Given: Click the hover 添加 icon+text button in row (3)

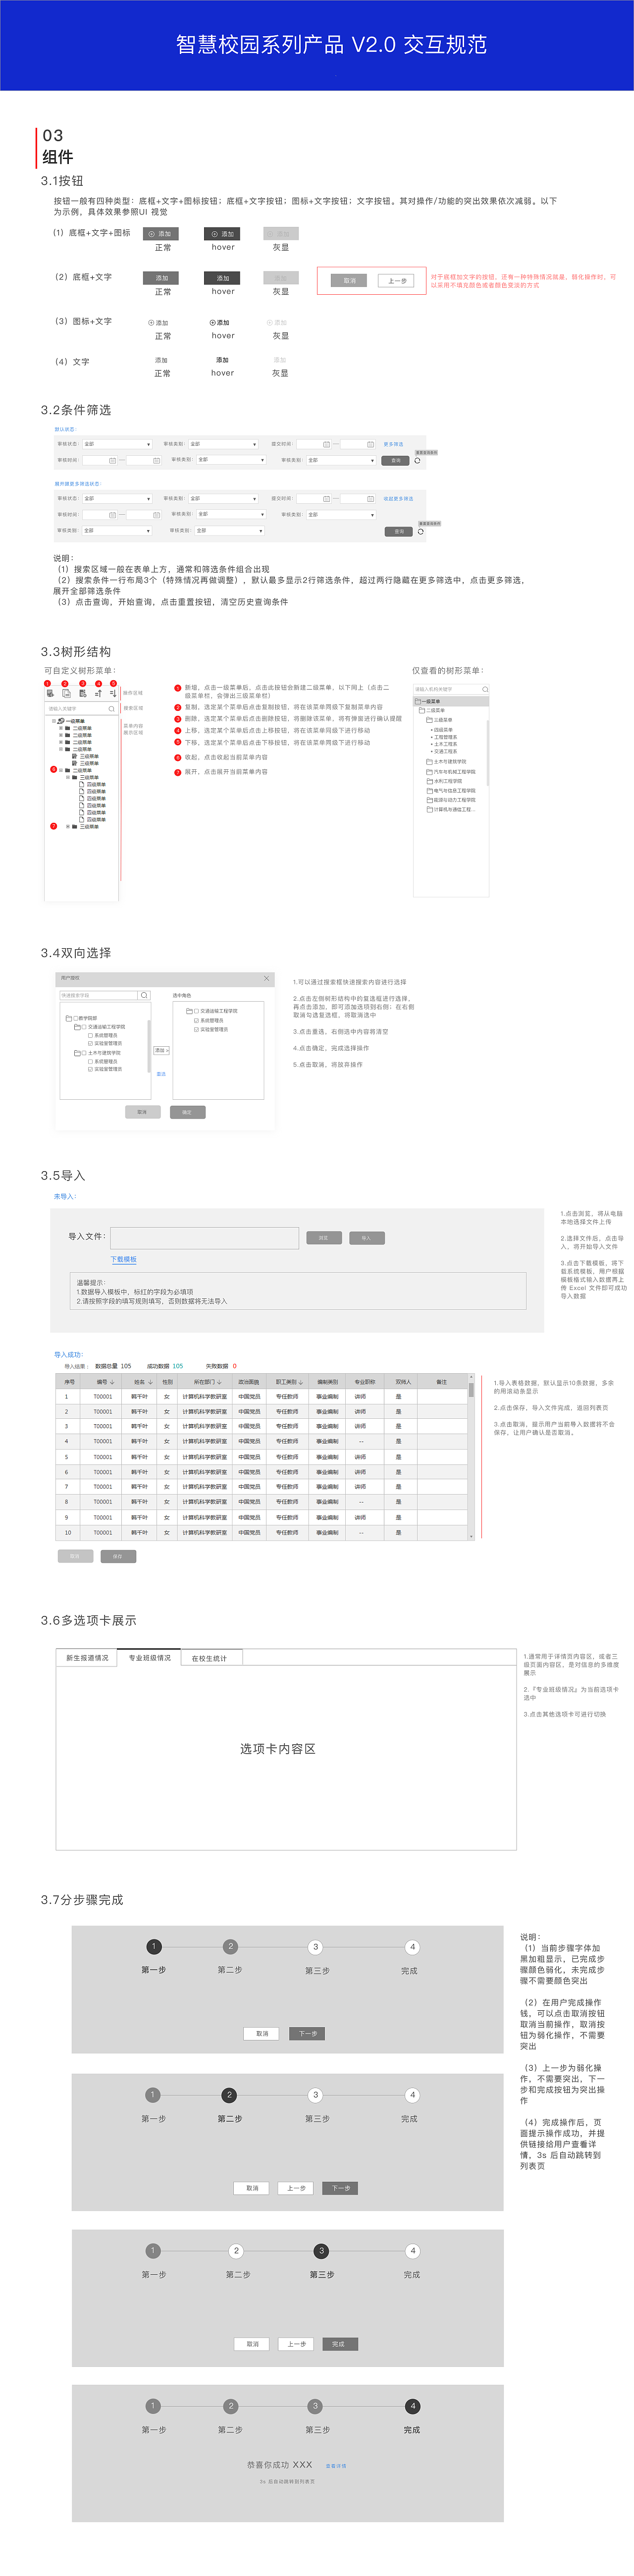Looking at the screenshot, I should point(220,323).
